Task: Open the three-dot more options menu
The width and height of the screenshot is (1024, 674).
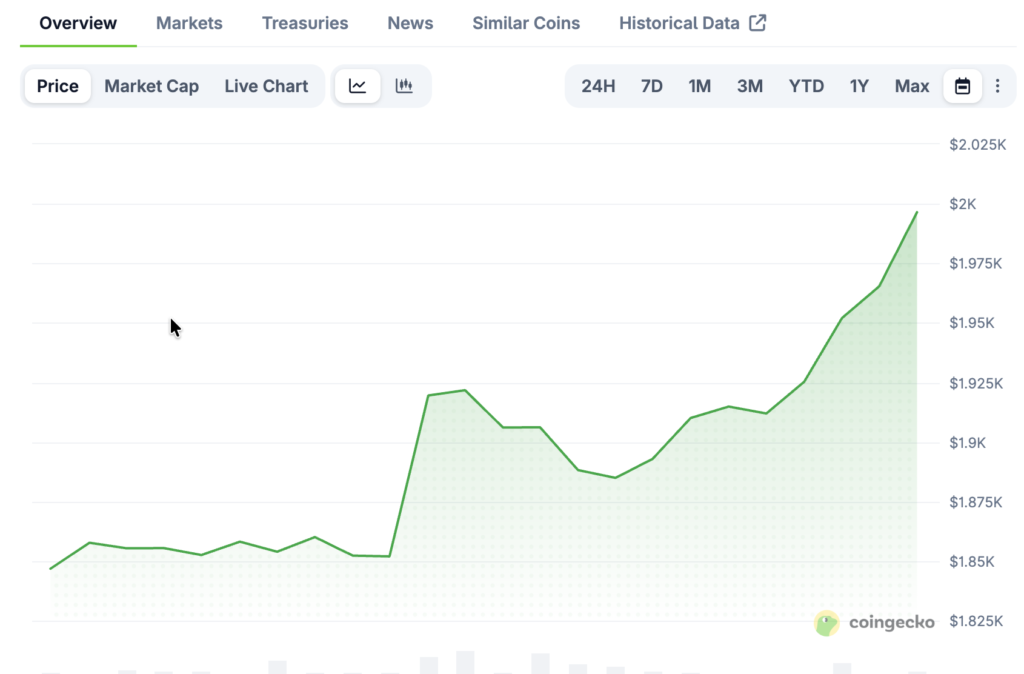Action: tap(997, 86)
